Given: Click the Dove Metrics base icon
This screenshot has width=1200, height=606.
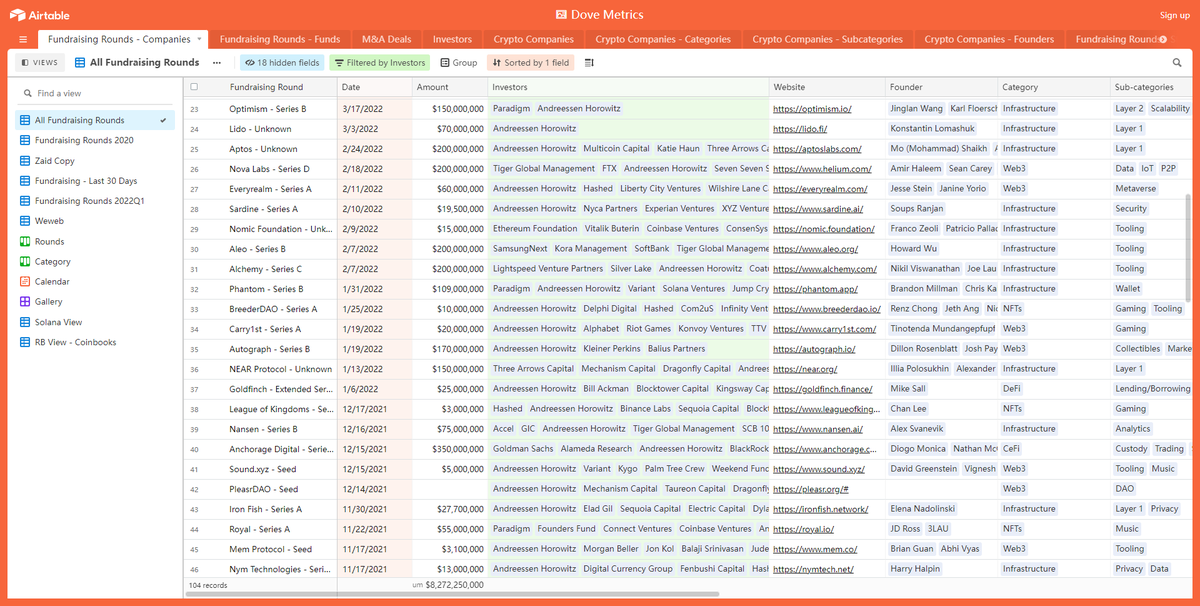Looking at the screenshot, I should tap(563, 15).
